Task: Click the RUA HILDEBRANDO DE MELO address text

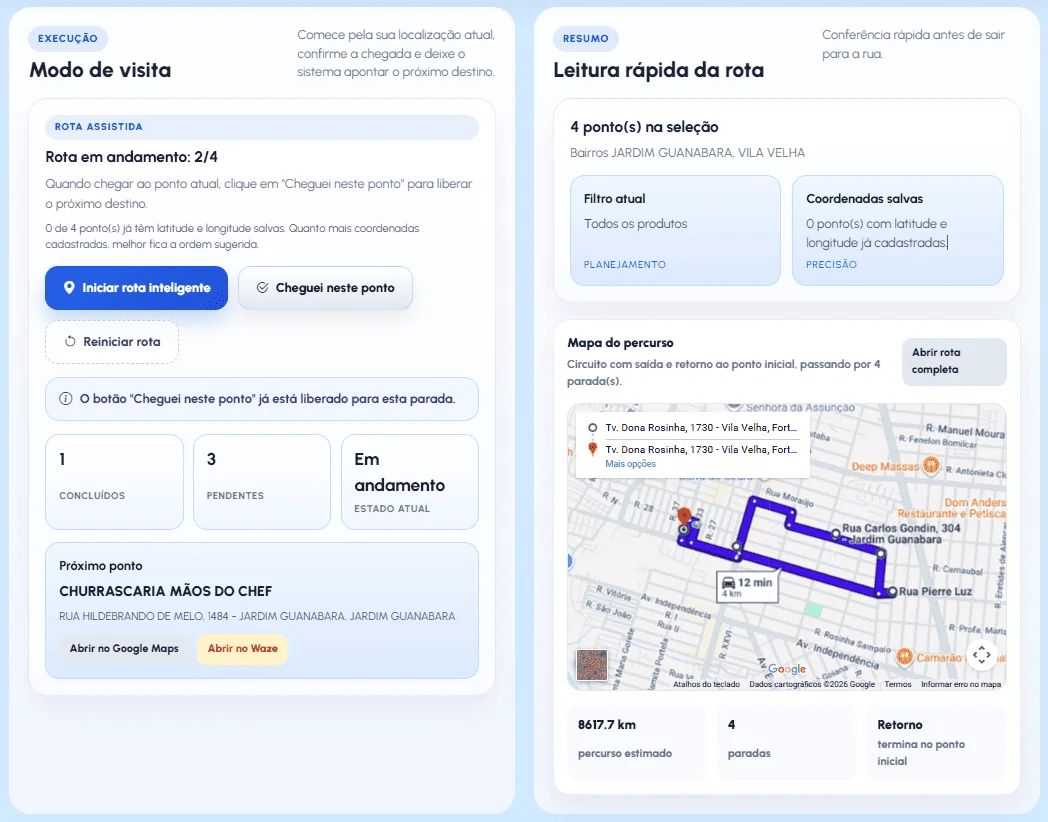Action: tap(257, 616)
